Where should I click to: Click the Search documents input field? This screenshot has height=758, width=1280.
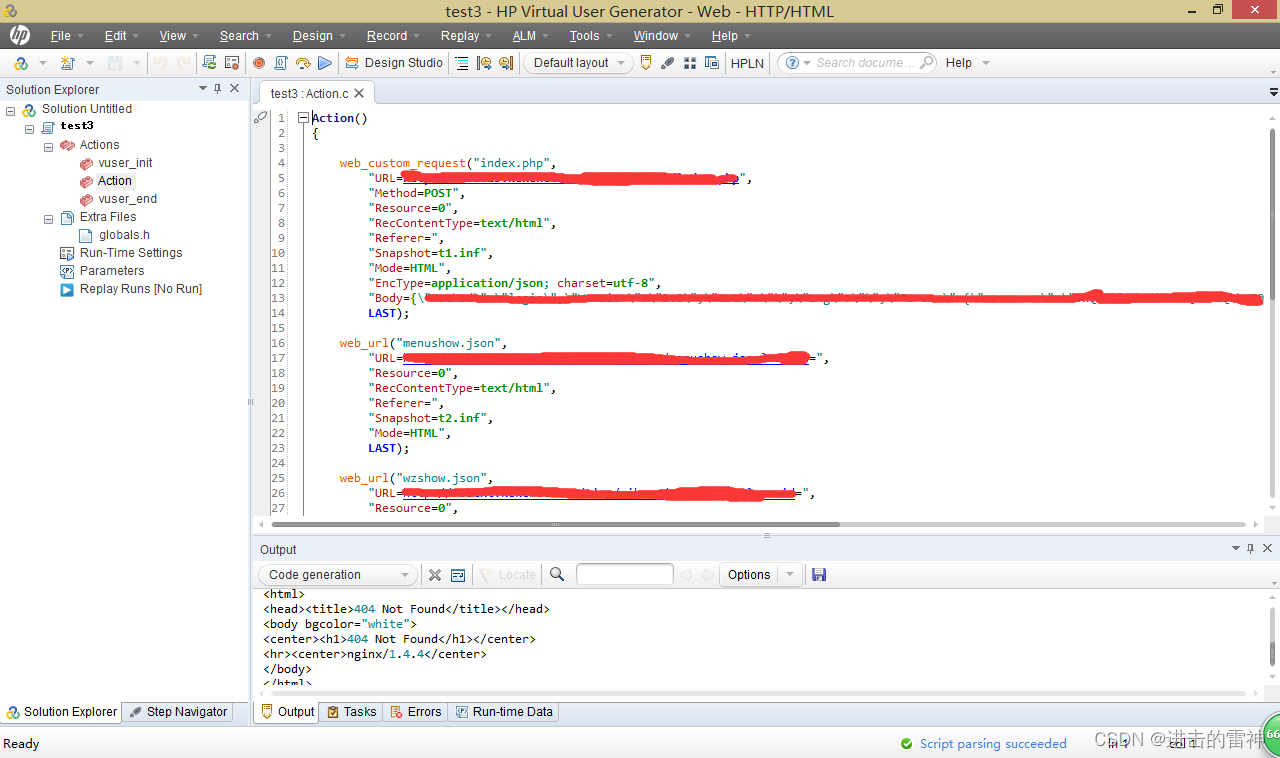point(866,63)
